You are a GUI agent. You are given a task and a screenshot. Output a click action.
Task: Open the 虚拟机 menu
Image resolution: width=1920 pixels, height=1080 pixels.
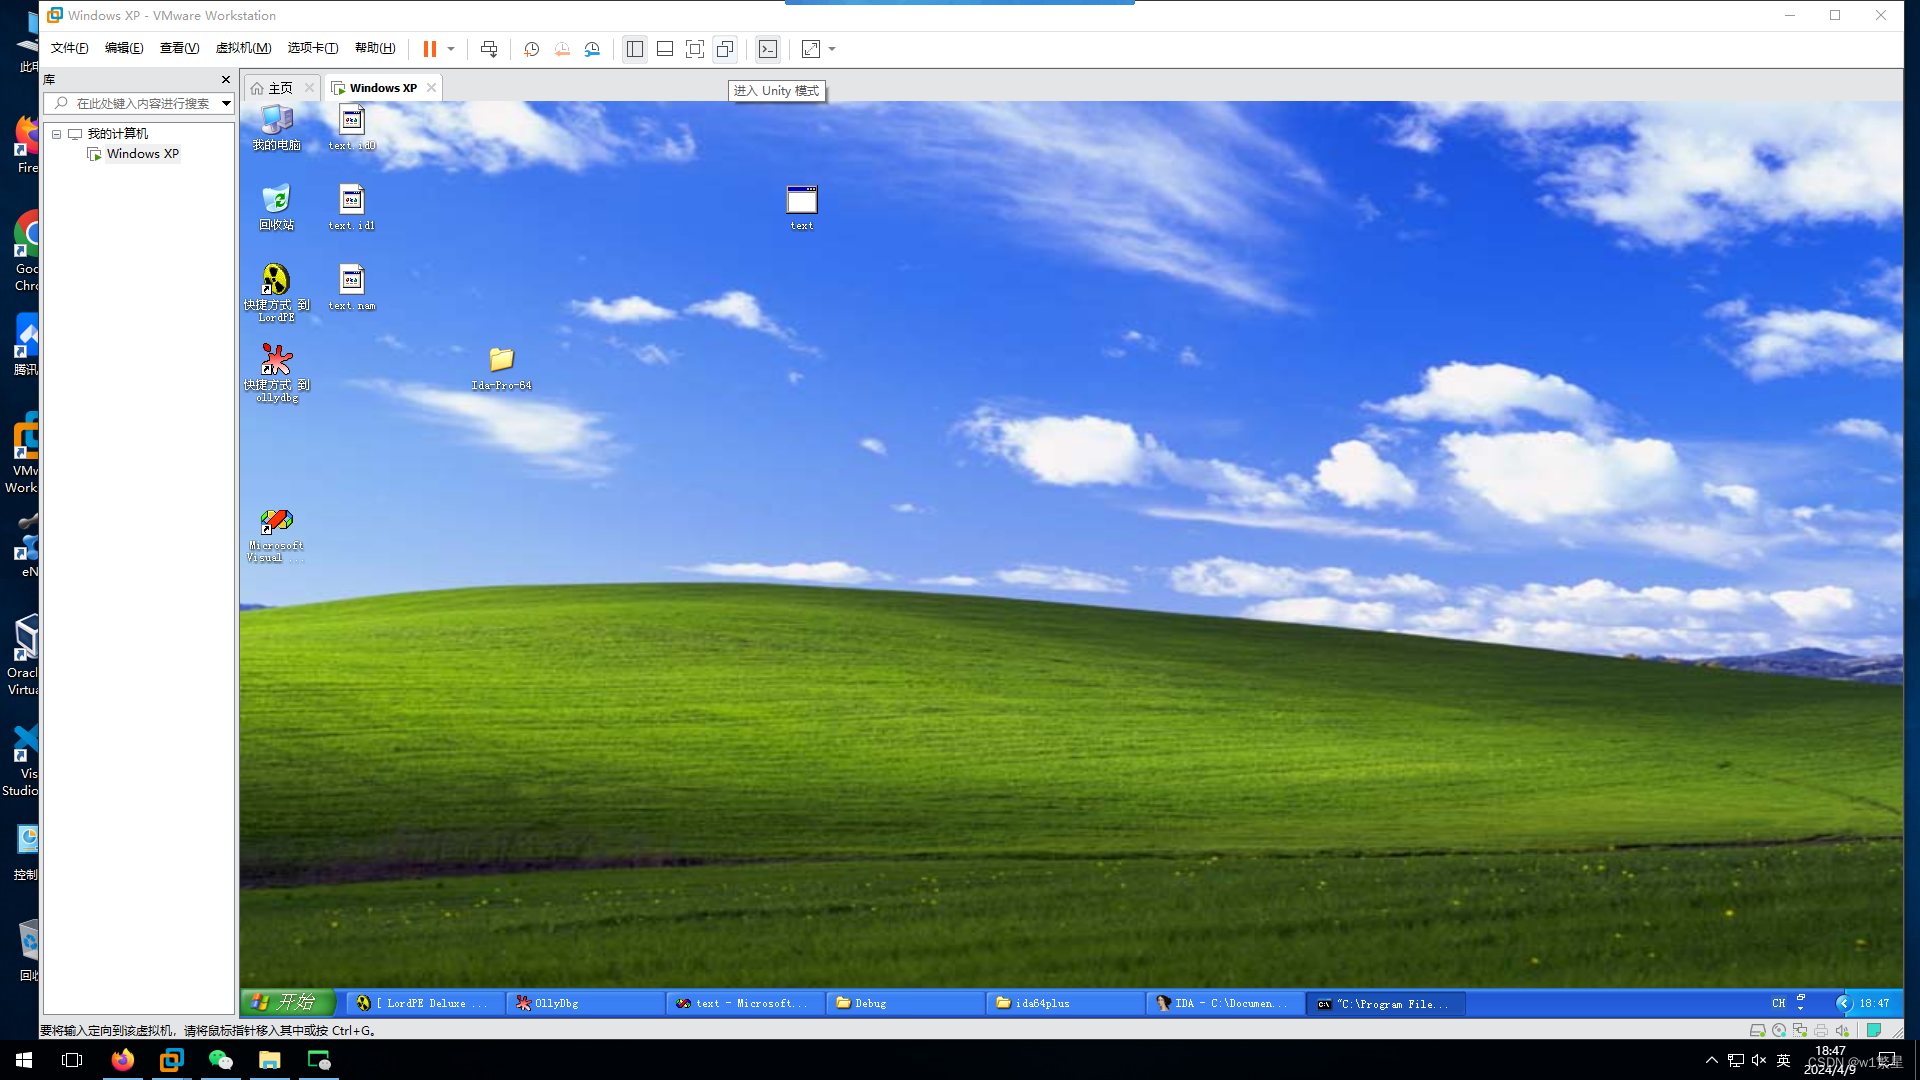[x=243, y=48]
